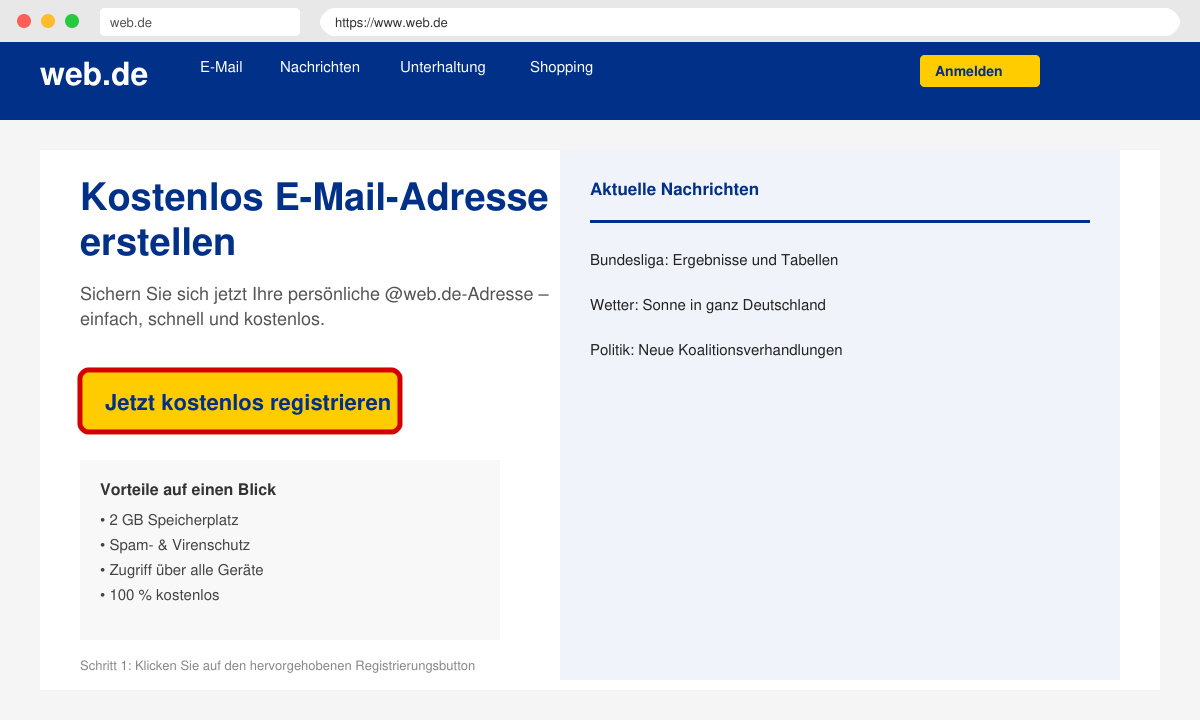Viewport: 1200px width, 720px height.
Task: Click Jetzt kostenlos registrieren button
Action: pyautogui.click(x=240, y=402)
